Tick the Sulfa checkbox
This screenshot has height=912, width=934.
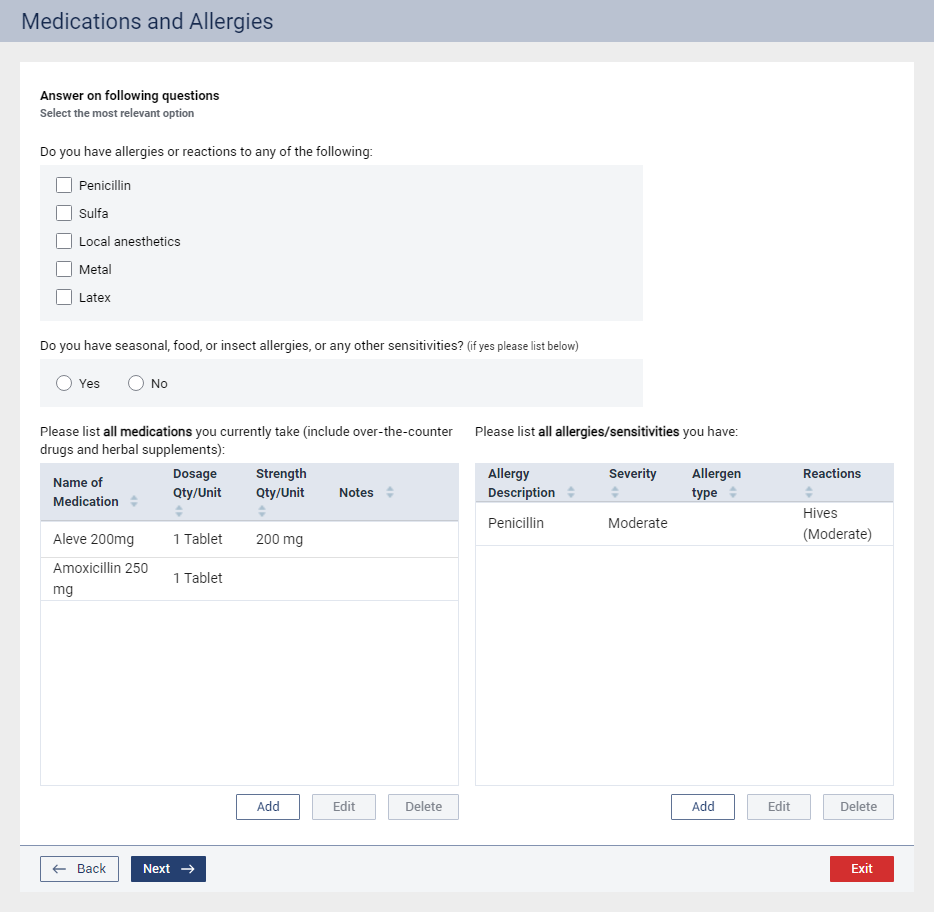pos(64,213)
